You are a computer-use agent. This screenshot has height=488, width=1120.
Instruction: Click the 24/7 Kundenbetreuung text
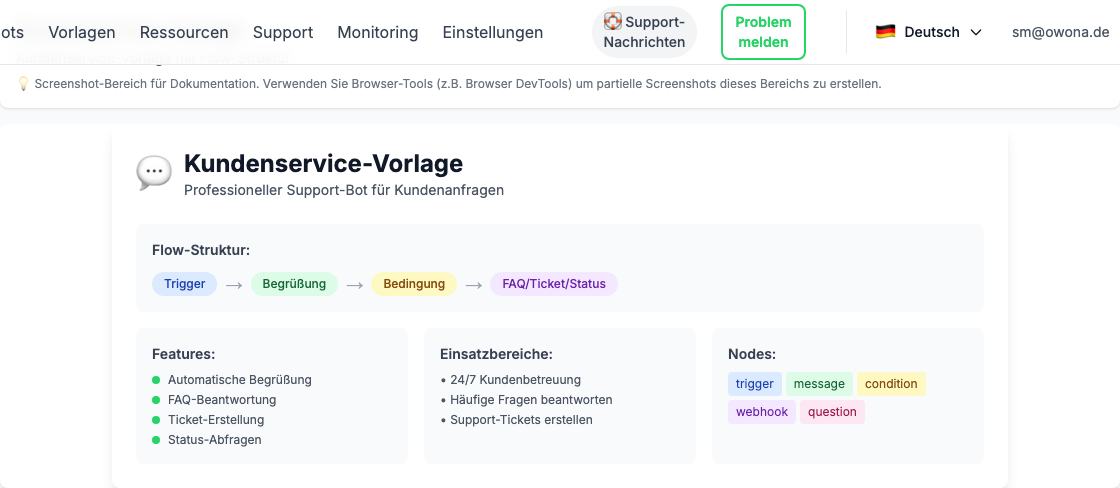pyautogui.click(x=516, y=379)
